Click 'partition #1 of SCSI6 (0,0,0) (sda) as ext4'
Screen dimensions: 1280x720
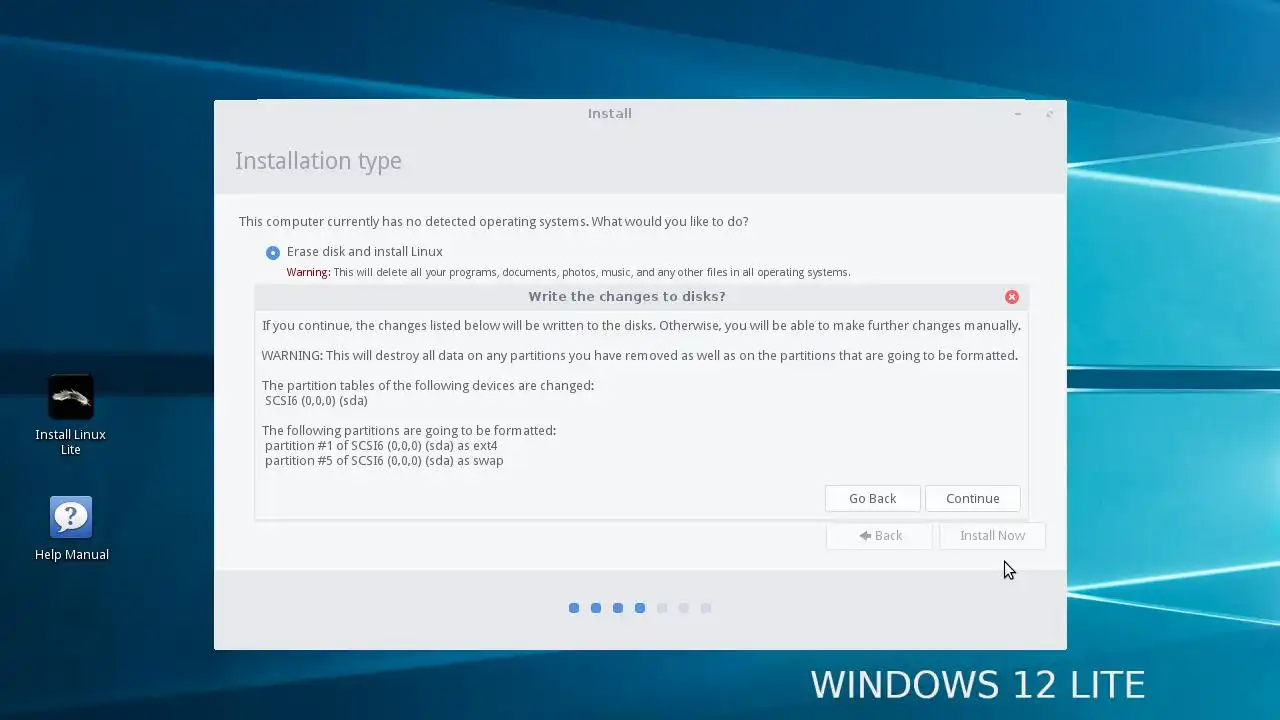pos(381,446)
